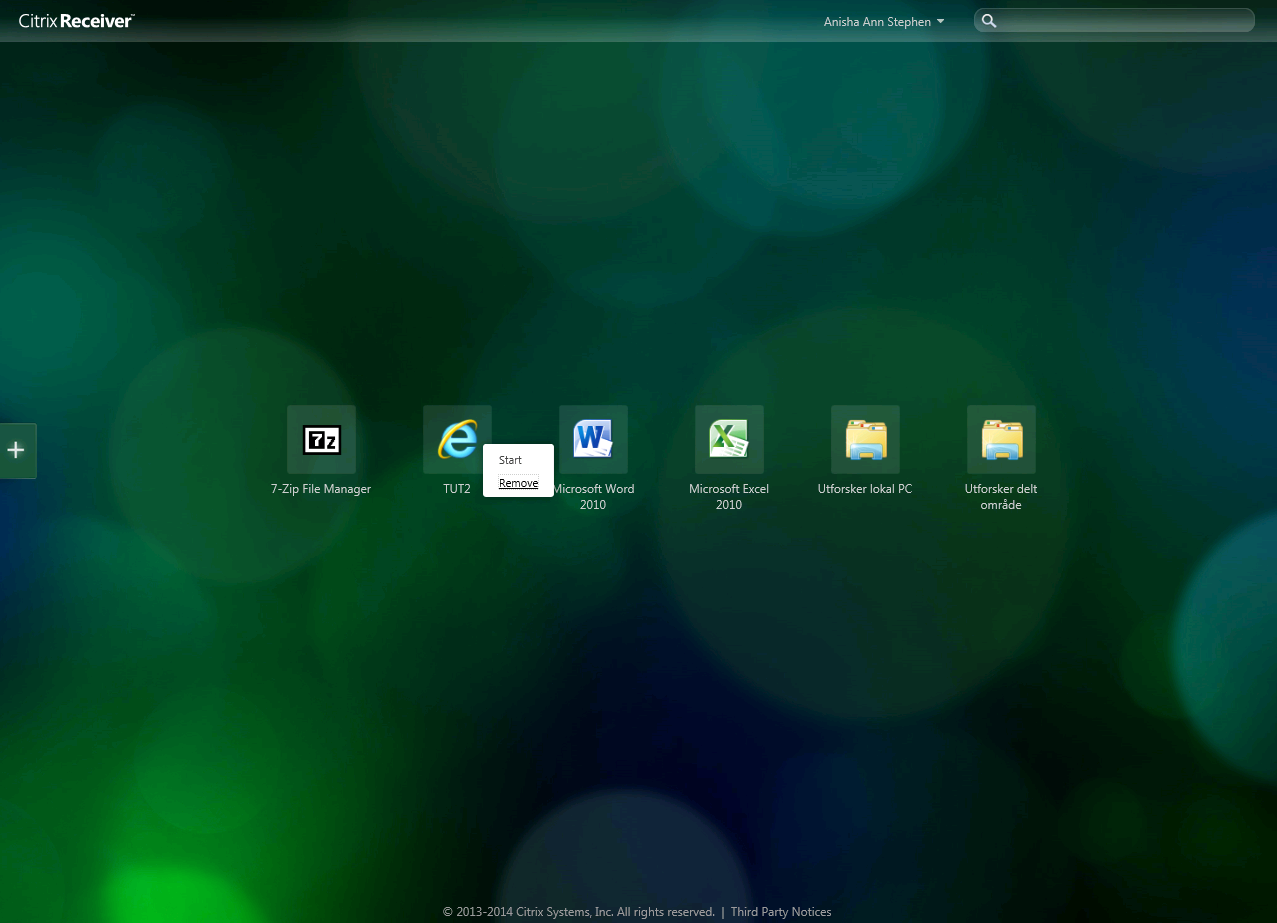Open the Anisha Ann Stephen user menu
This screenshot has height=923, width=1277.
pyautogui.click(x=876, y=22)
